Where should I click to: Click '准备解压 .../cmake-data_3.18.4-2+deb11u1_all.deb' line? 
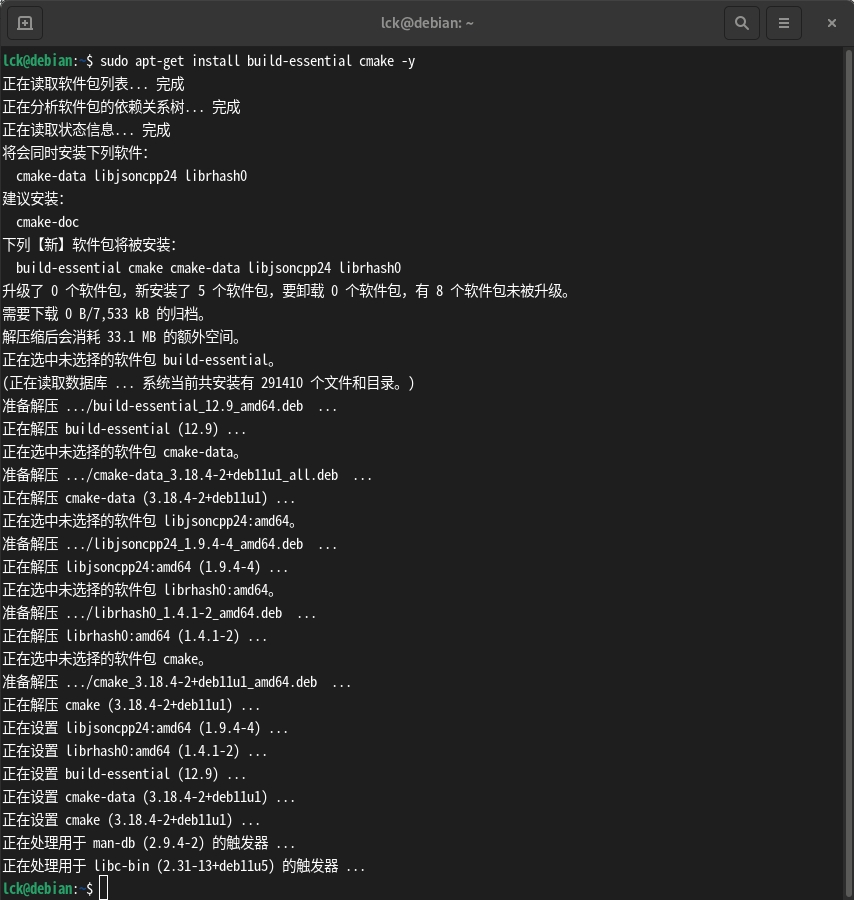pyautogui.click(x=187, y=475)
